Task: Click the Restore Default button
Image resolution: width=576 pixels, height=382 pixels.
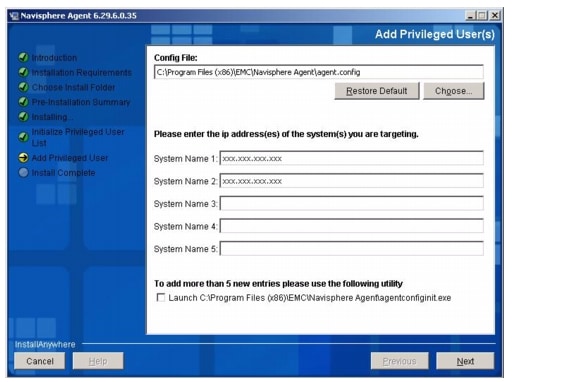Action: pyautogui.click(x=377, y=91)
